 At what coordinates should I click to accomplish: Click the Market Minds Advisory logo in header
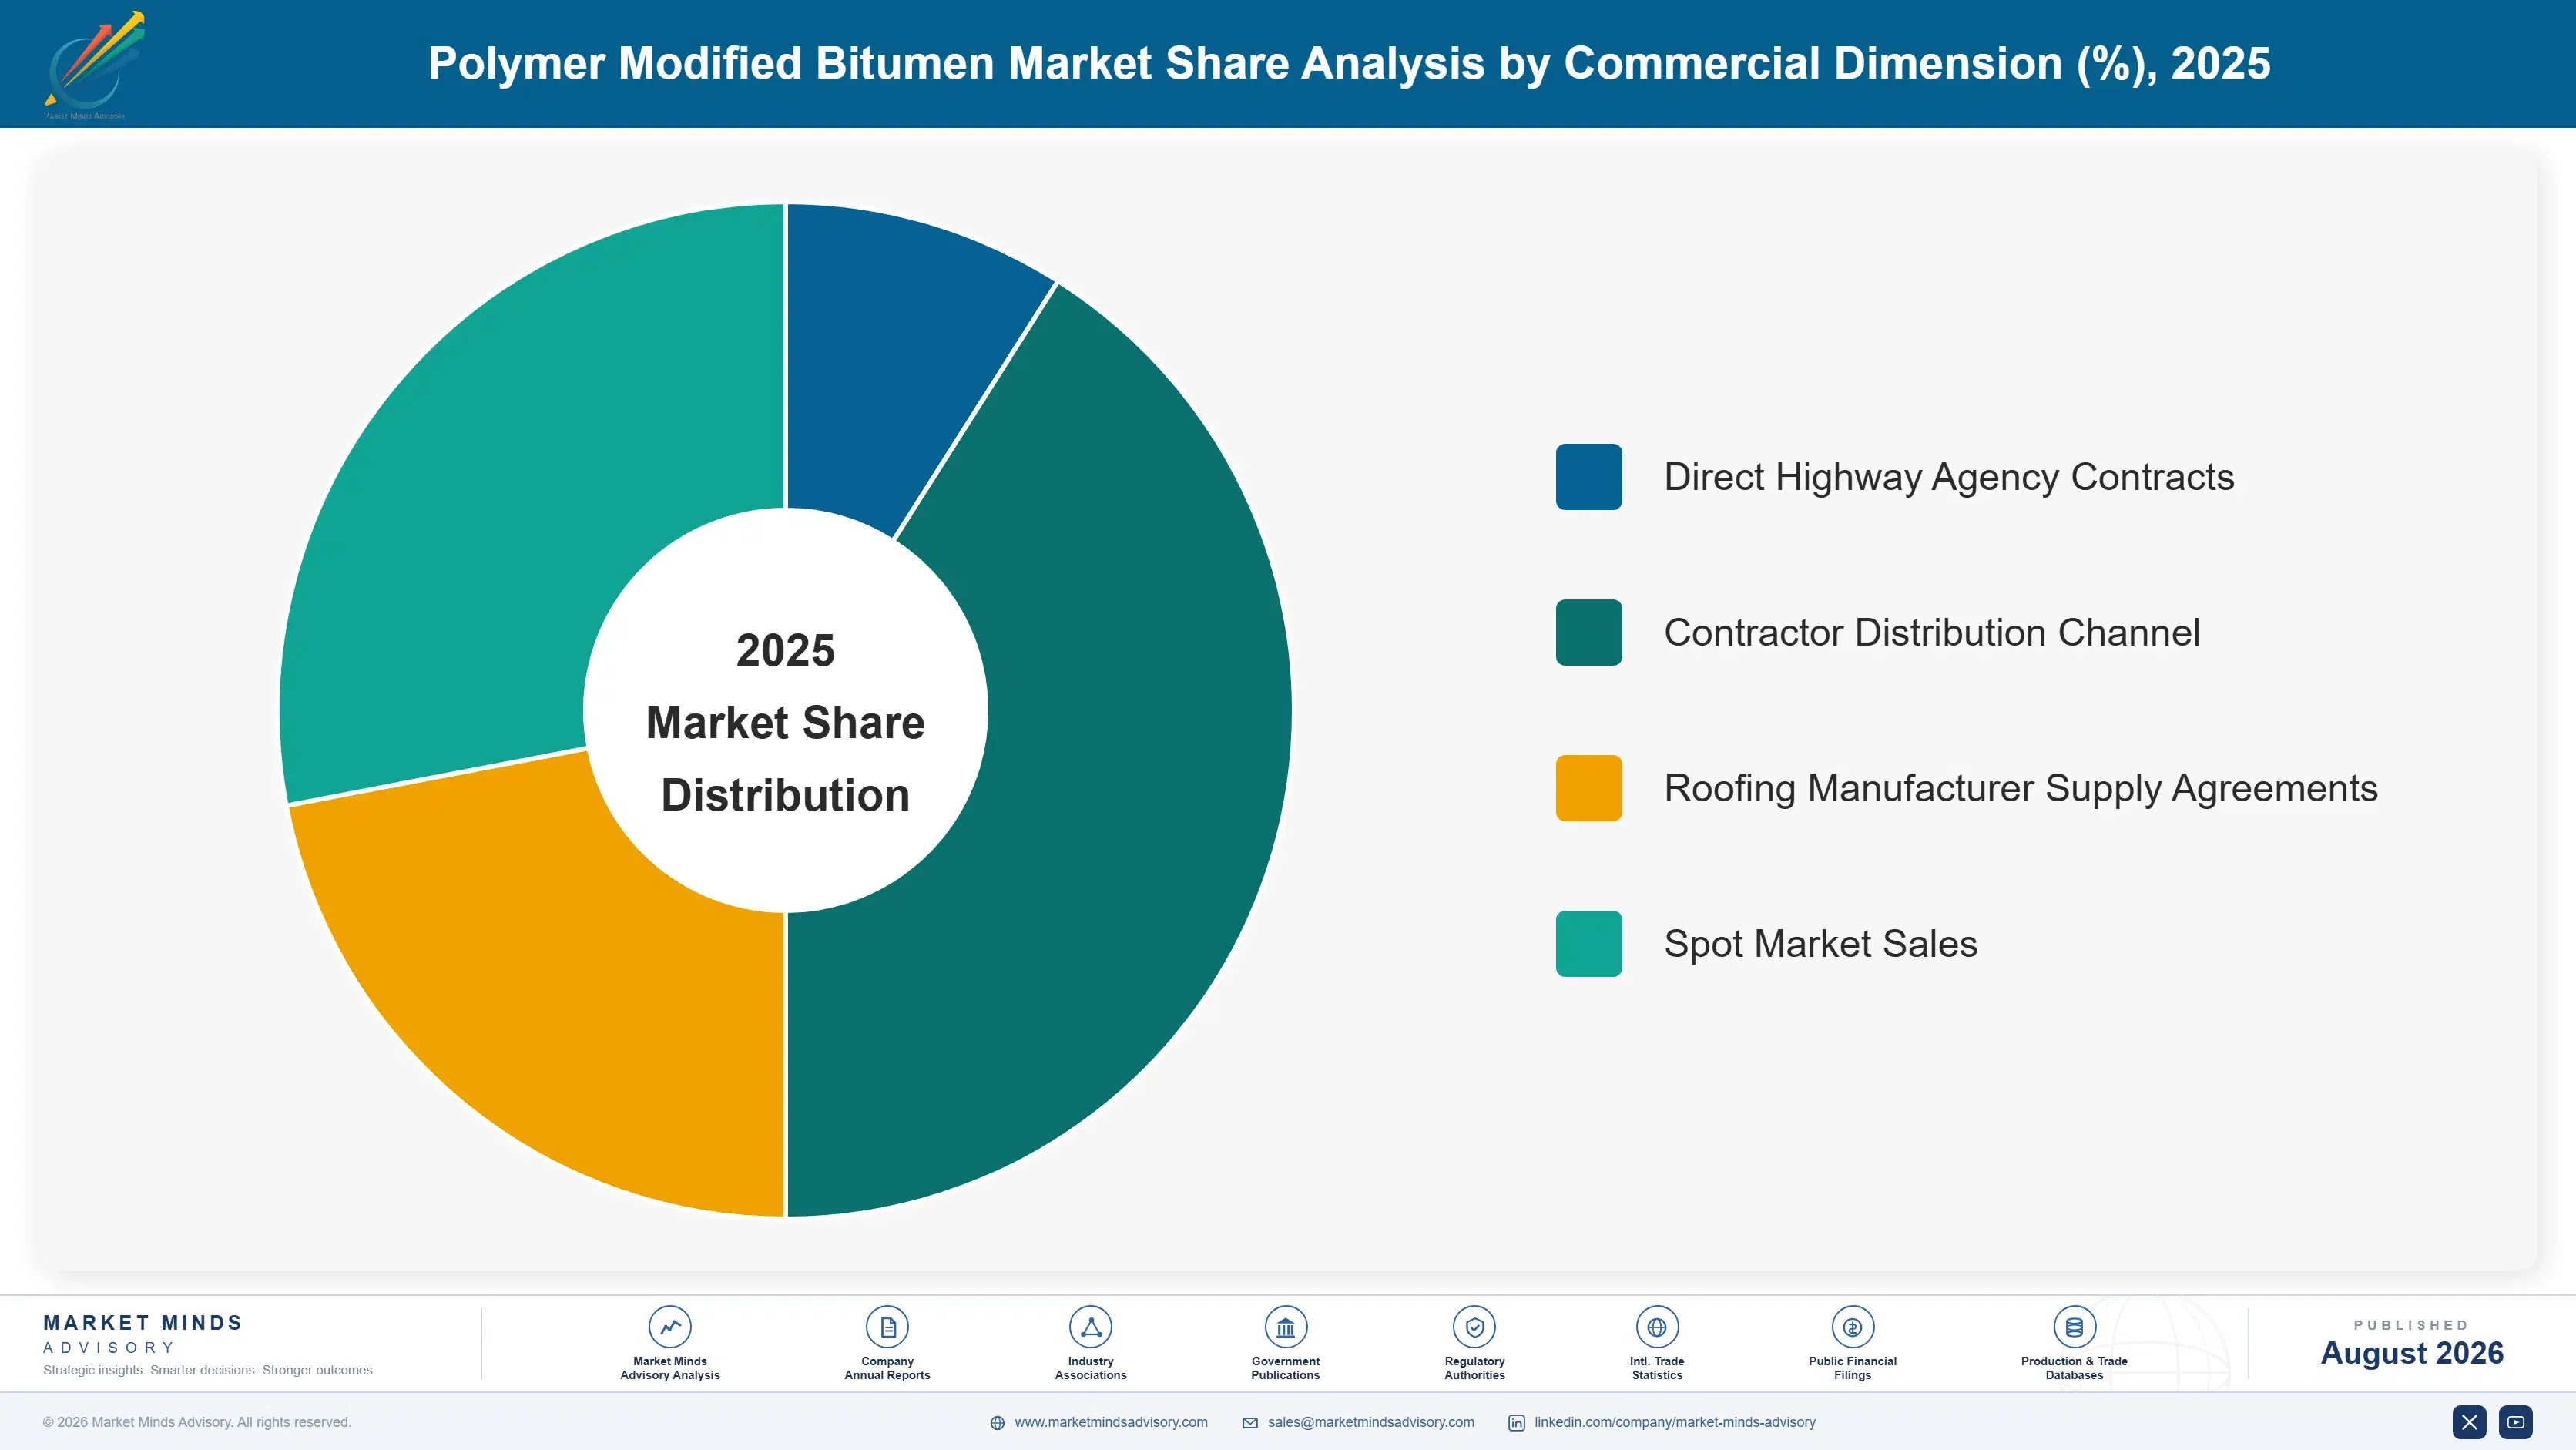coord(94,64)
